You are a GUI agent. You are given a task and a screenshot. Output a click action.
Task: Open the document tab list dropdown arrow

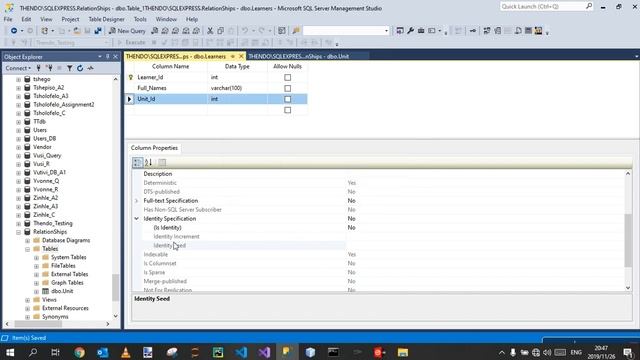tap(636, 56)
